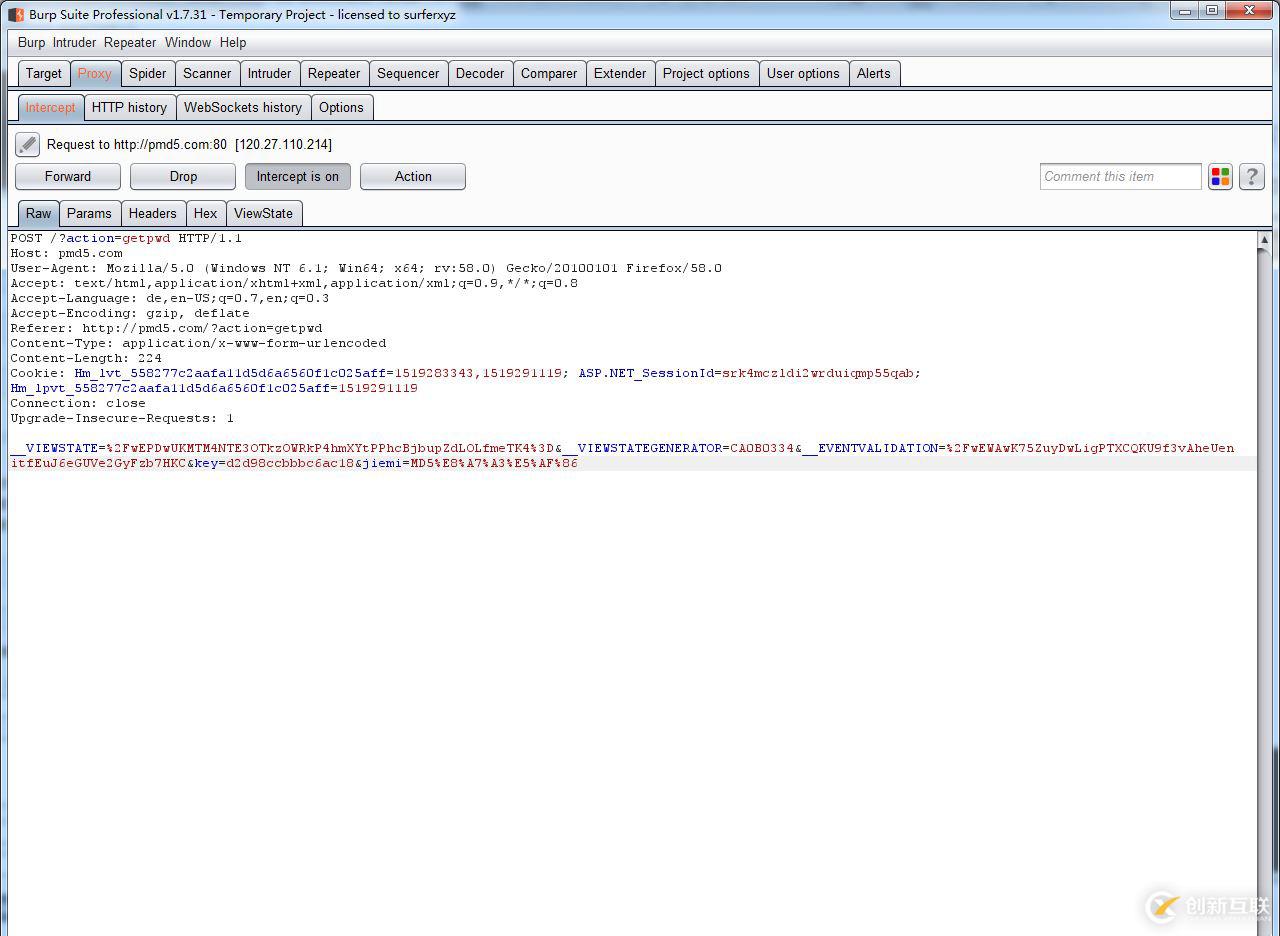Viewport: 1280px width, 936px height.
Task: Switch to the Params view tab
Action: coord(89,214)
